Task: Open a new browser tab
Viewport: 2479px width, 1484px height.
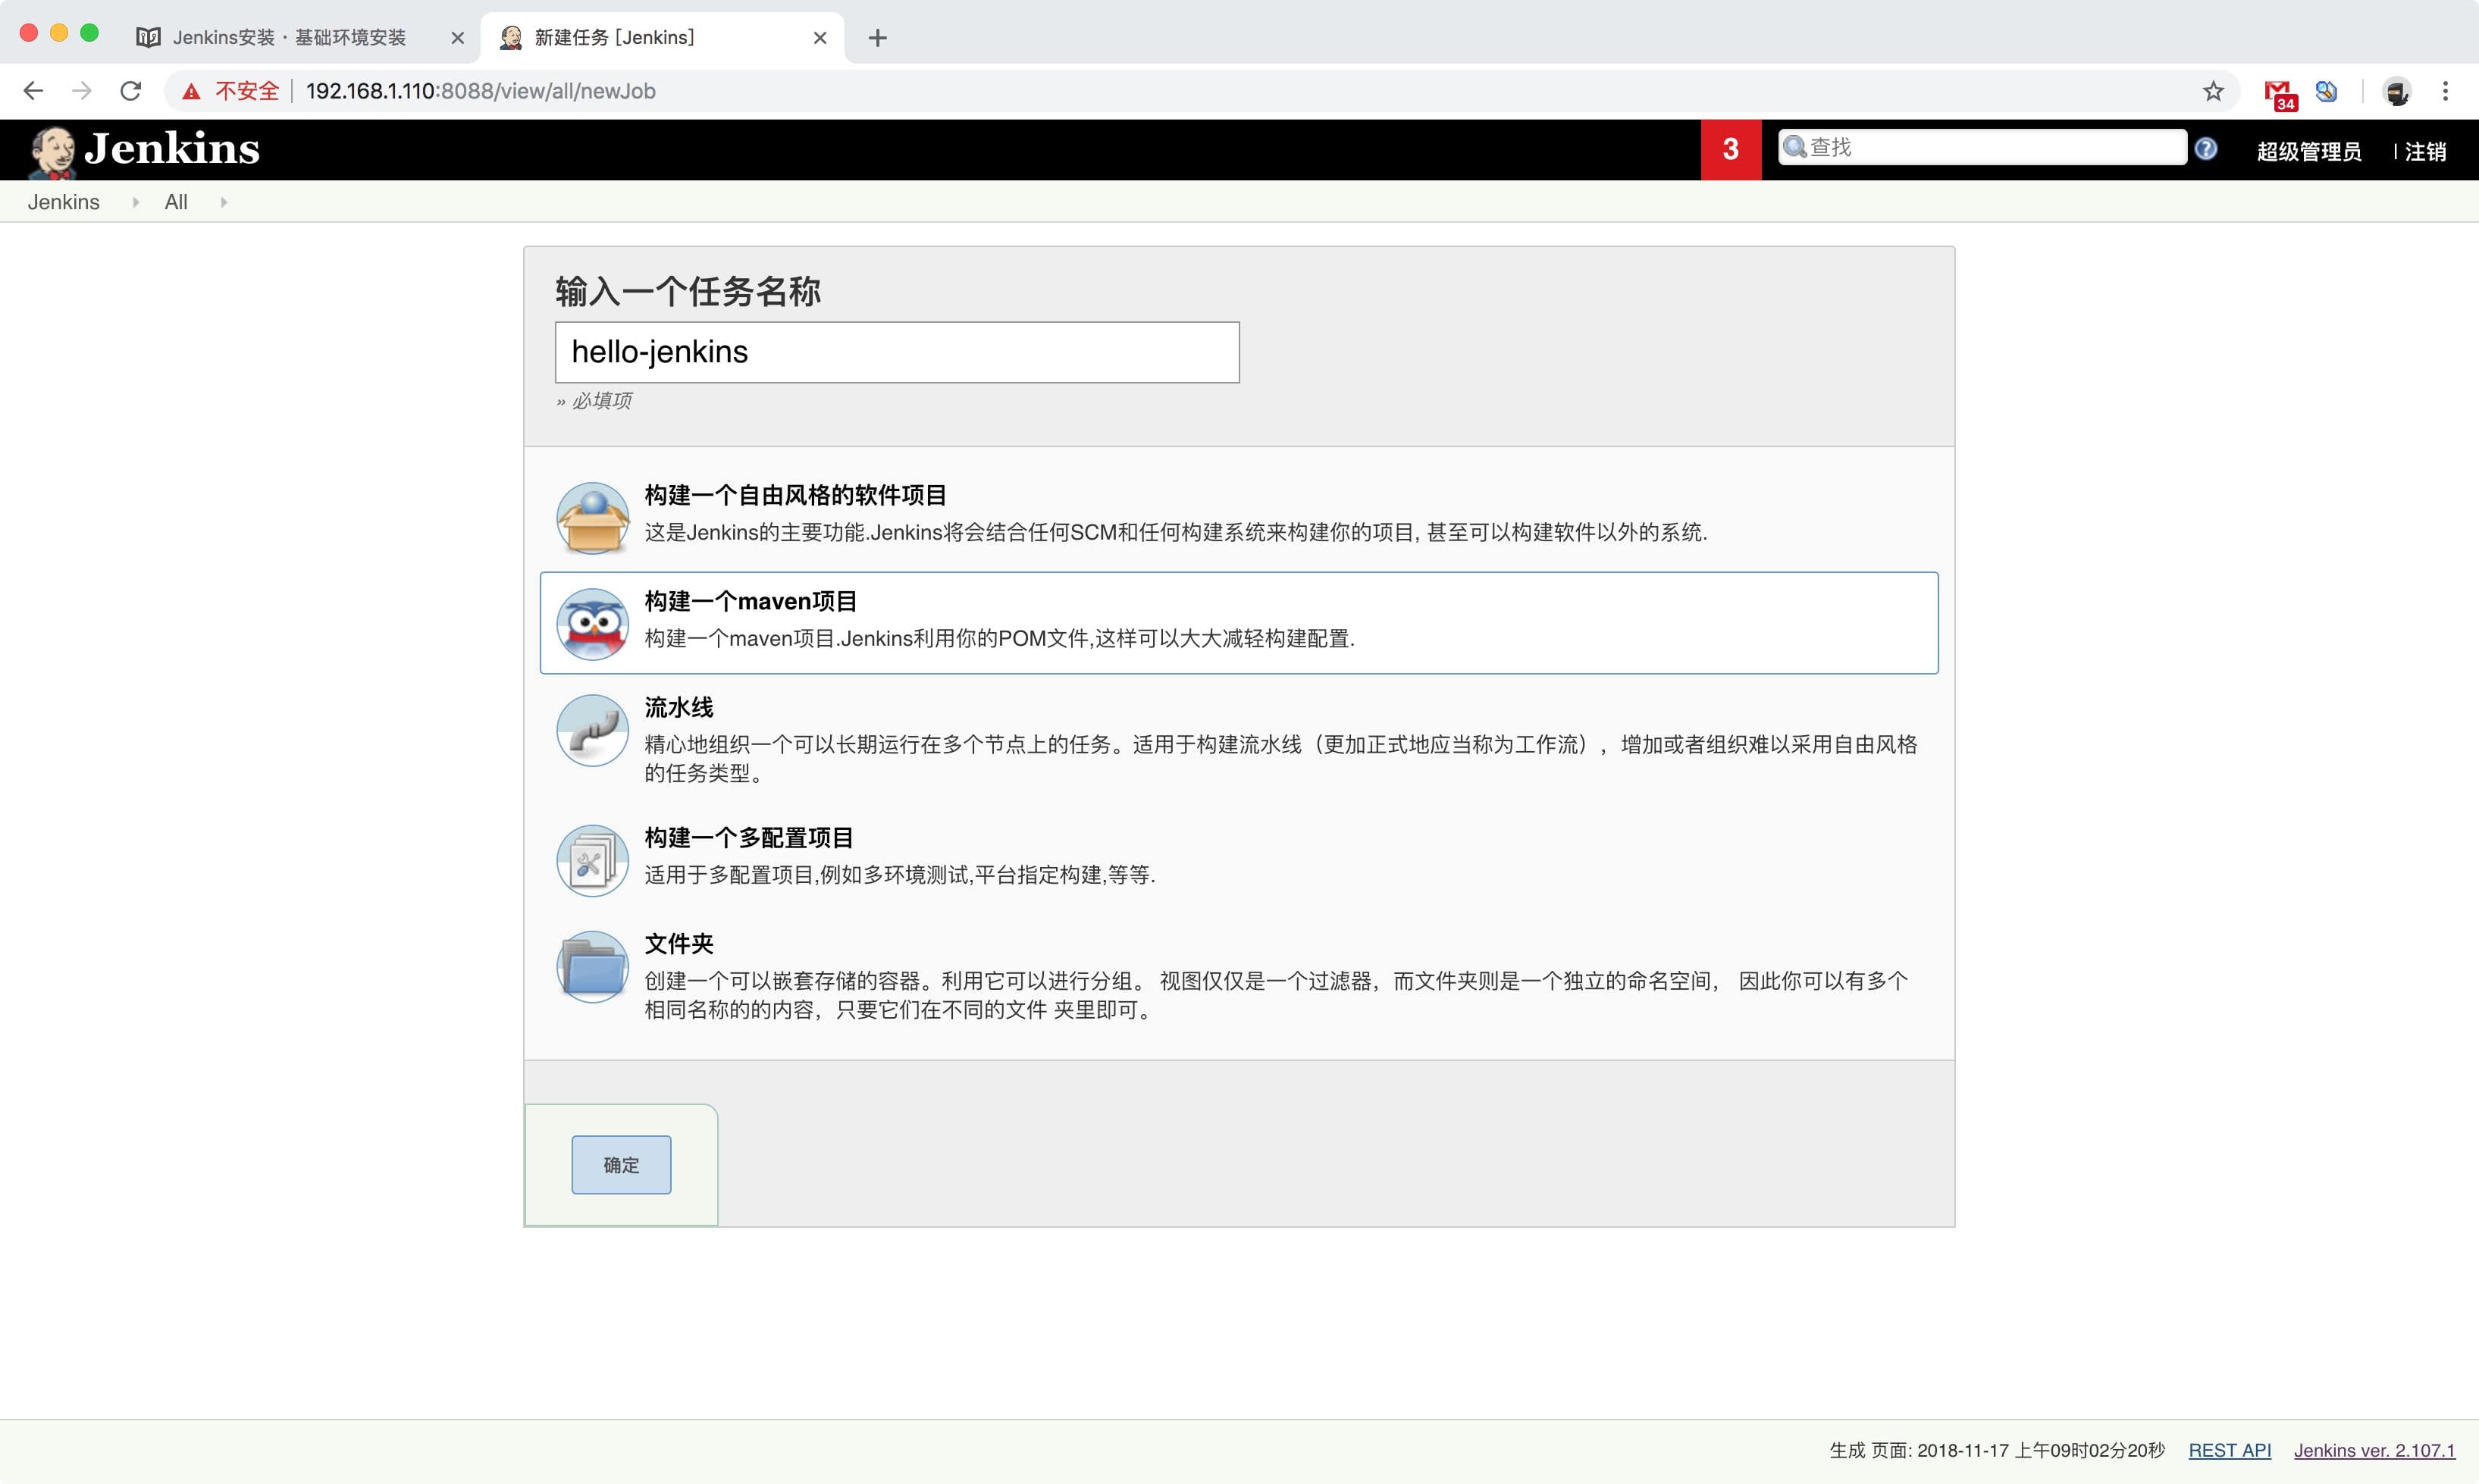Action: (877, 38)
